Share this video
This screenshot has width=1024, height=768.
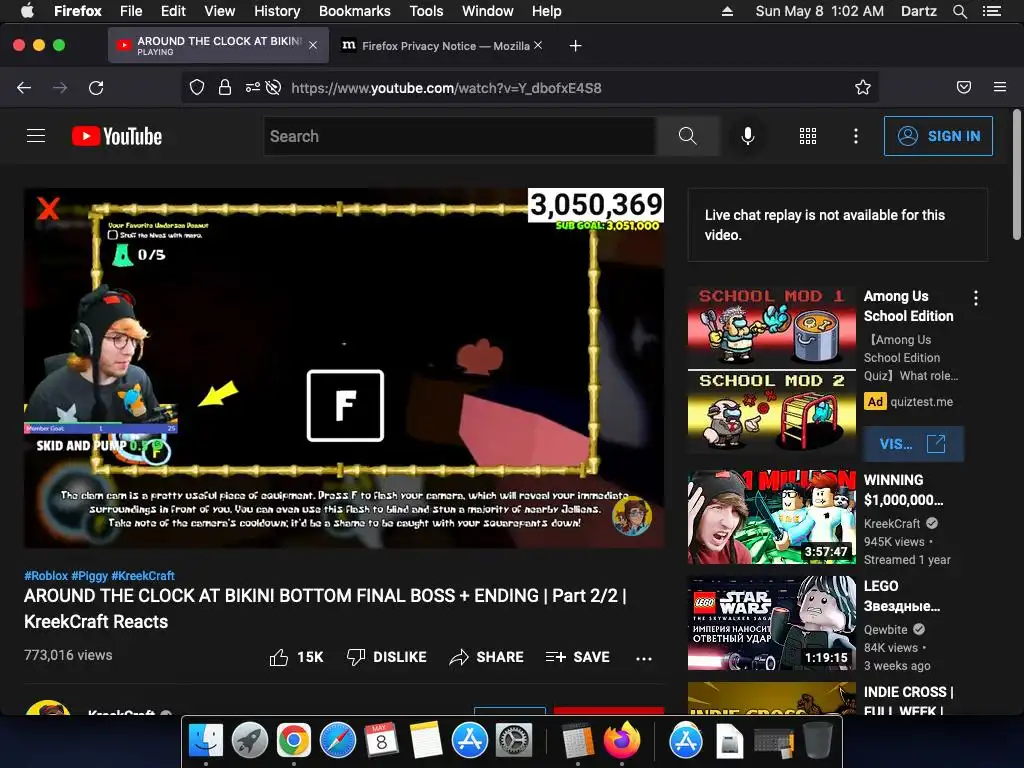pyautogui.click(x=487, y=657)
